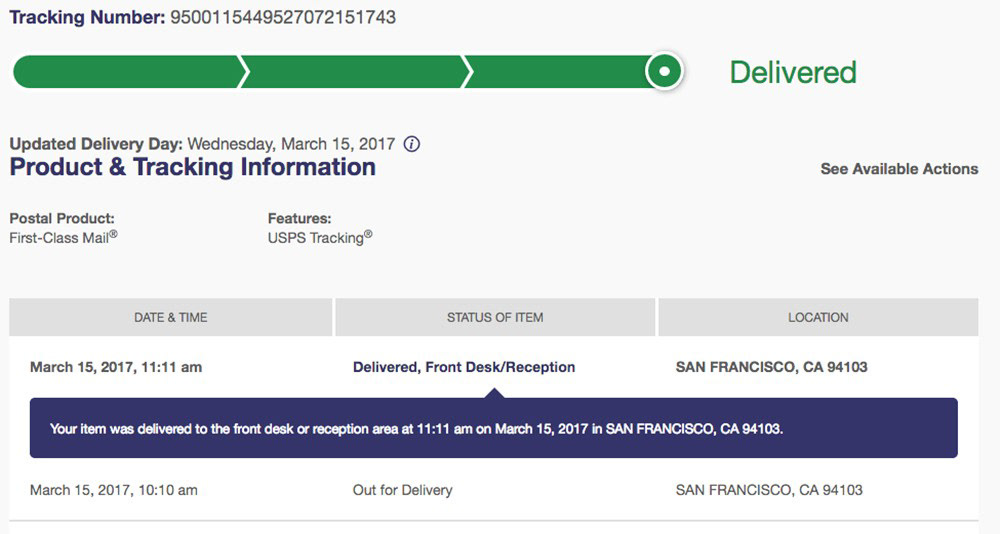Screen dimensions: 1000x534
Task: Click the STATUS OF ITEM column header
Action: tap(495, 317)
